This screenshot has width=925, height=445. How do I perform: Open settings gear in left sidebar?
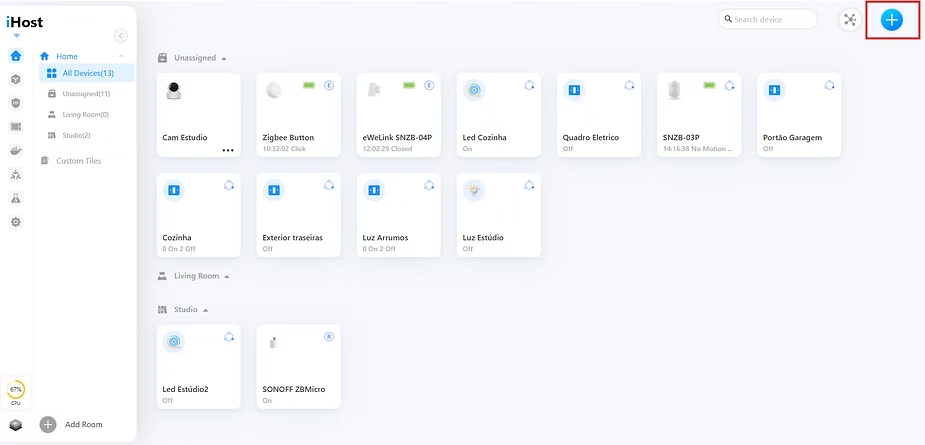(x=15, y=222)
